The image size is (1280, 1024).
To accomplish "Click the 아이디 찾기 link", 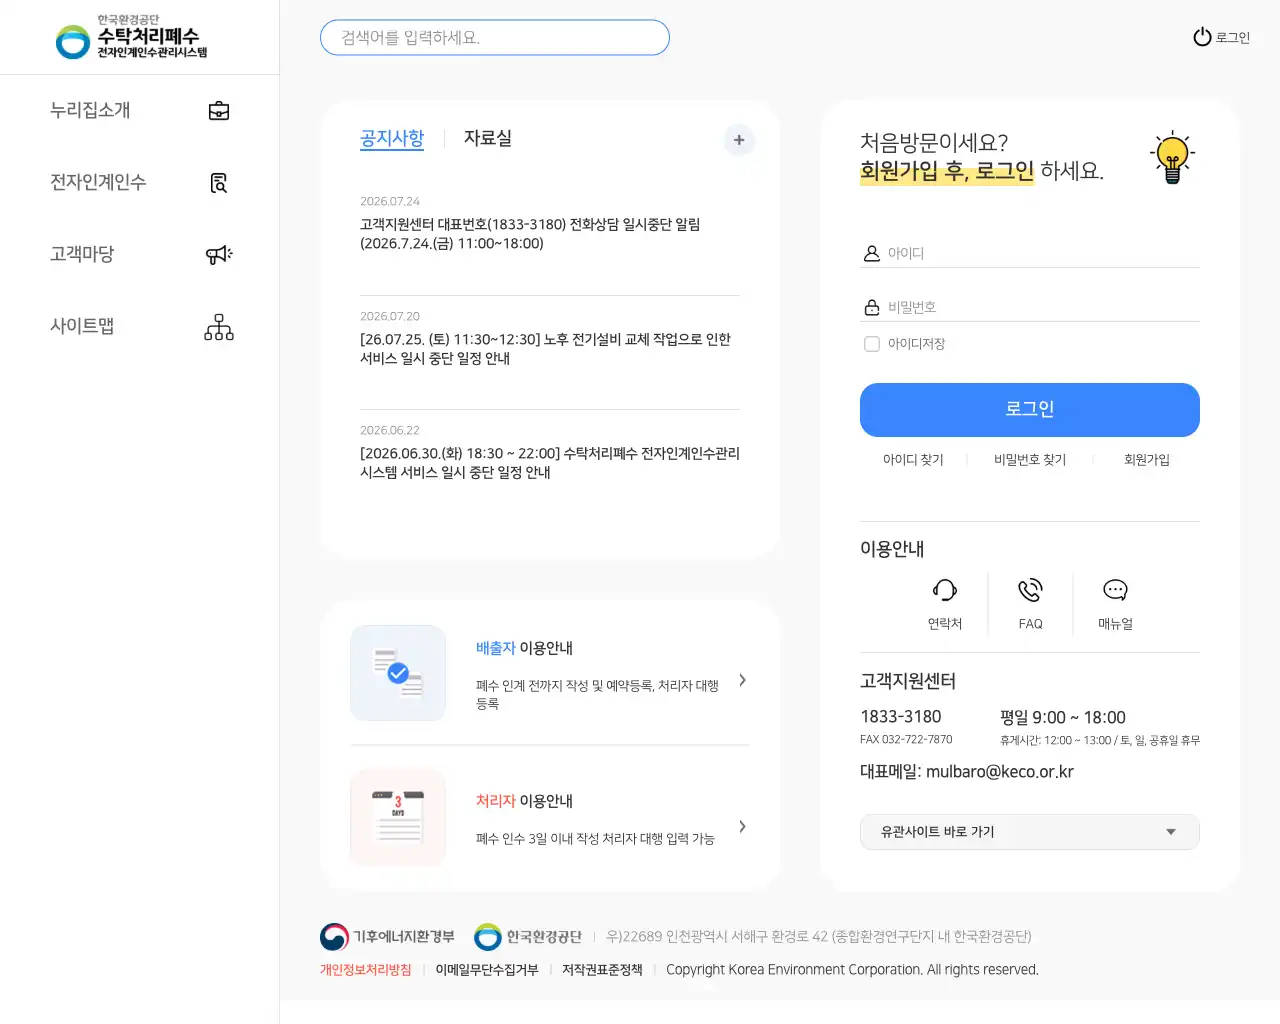I will tap(913, 460).
